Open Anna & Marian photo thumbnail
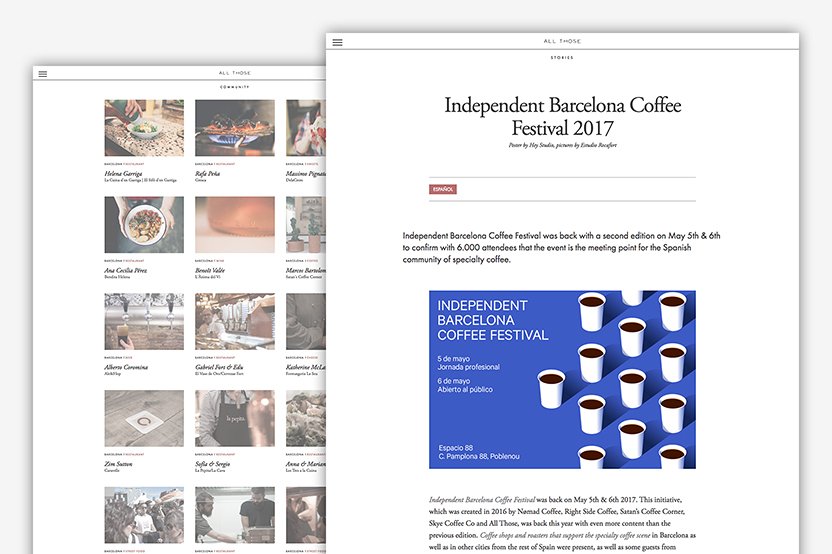 coord(306,418)
